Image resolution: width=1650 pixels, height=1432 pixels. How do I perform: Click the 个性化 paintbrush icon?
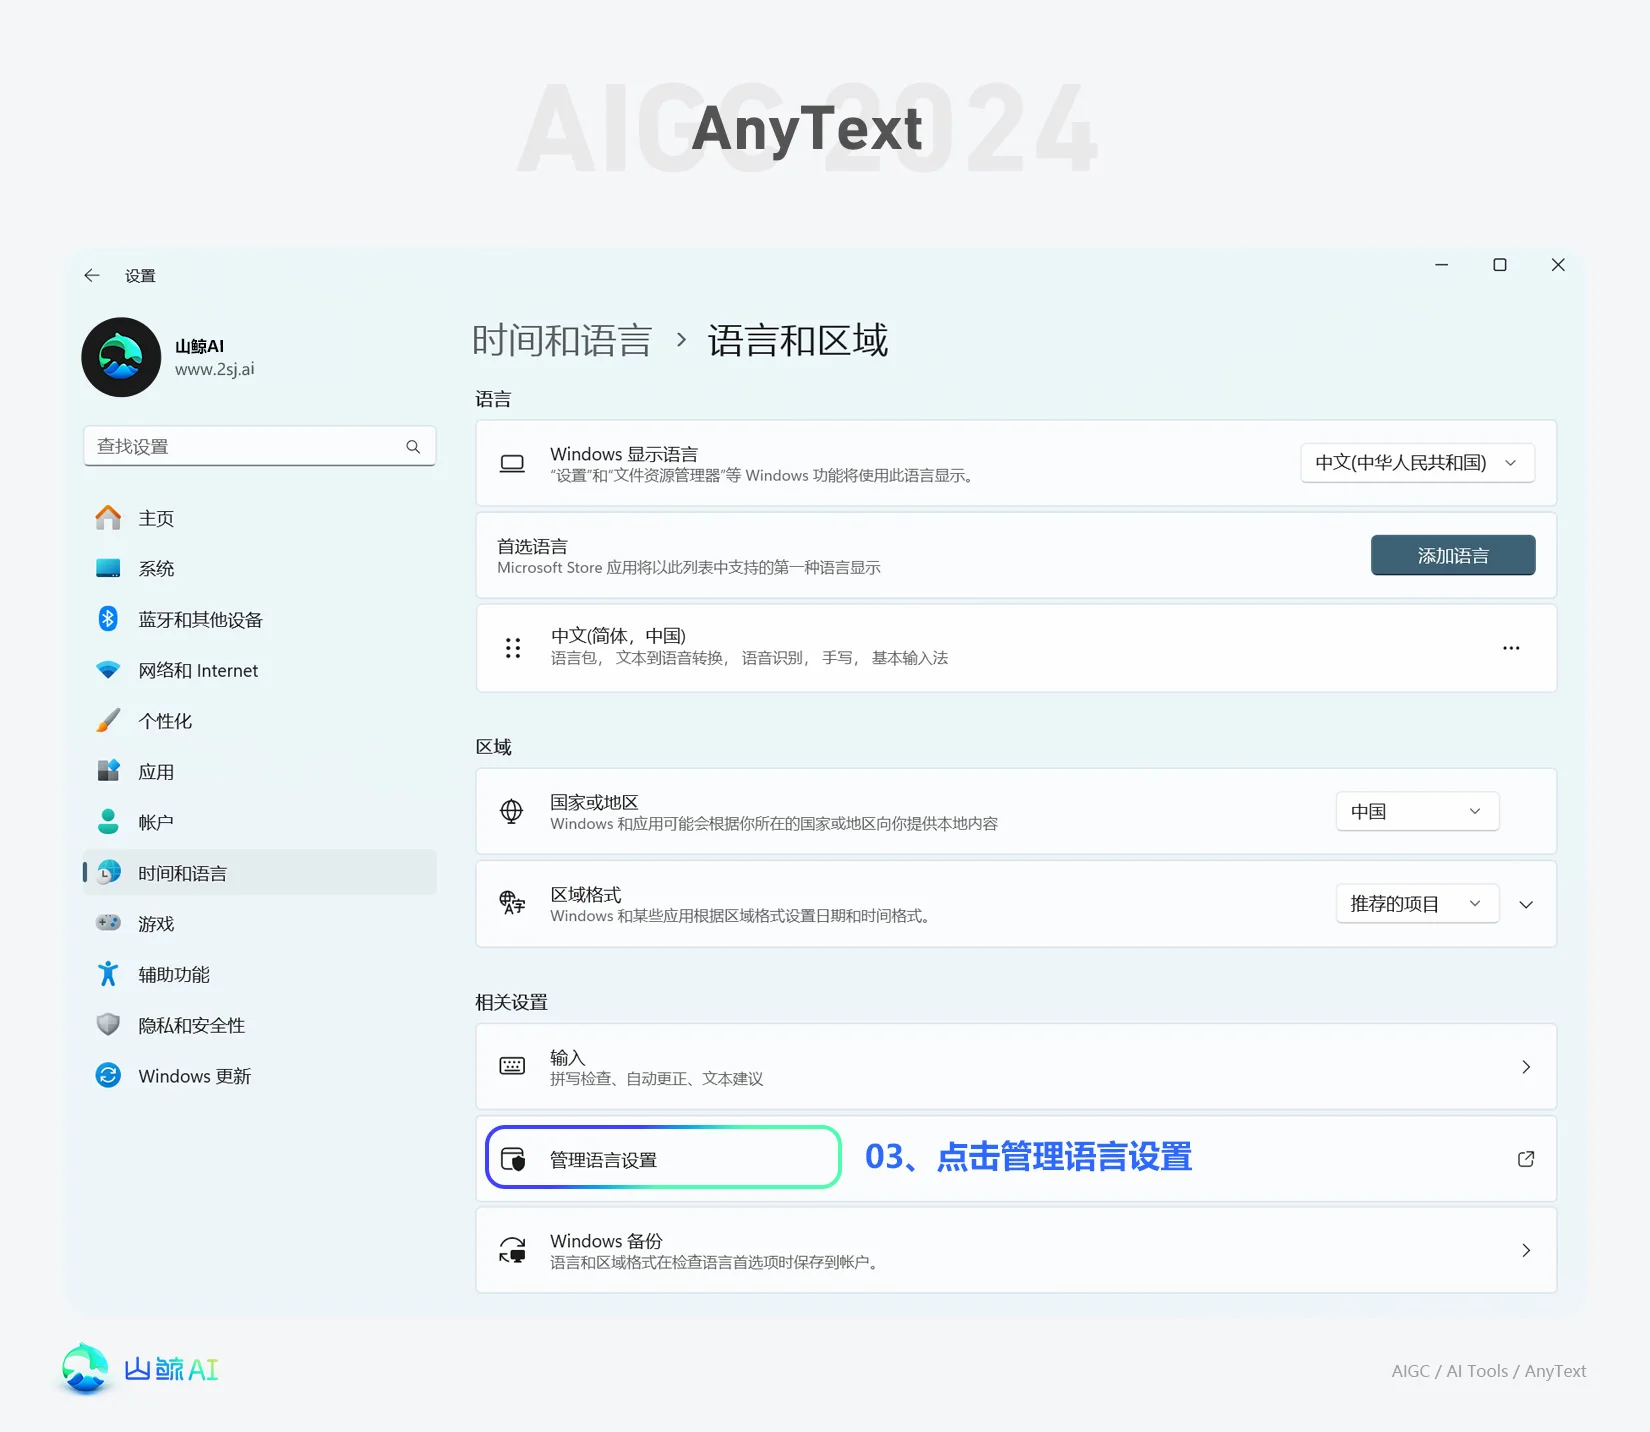point(108,721)
